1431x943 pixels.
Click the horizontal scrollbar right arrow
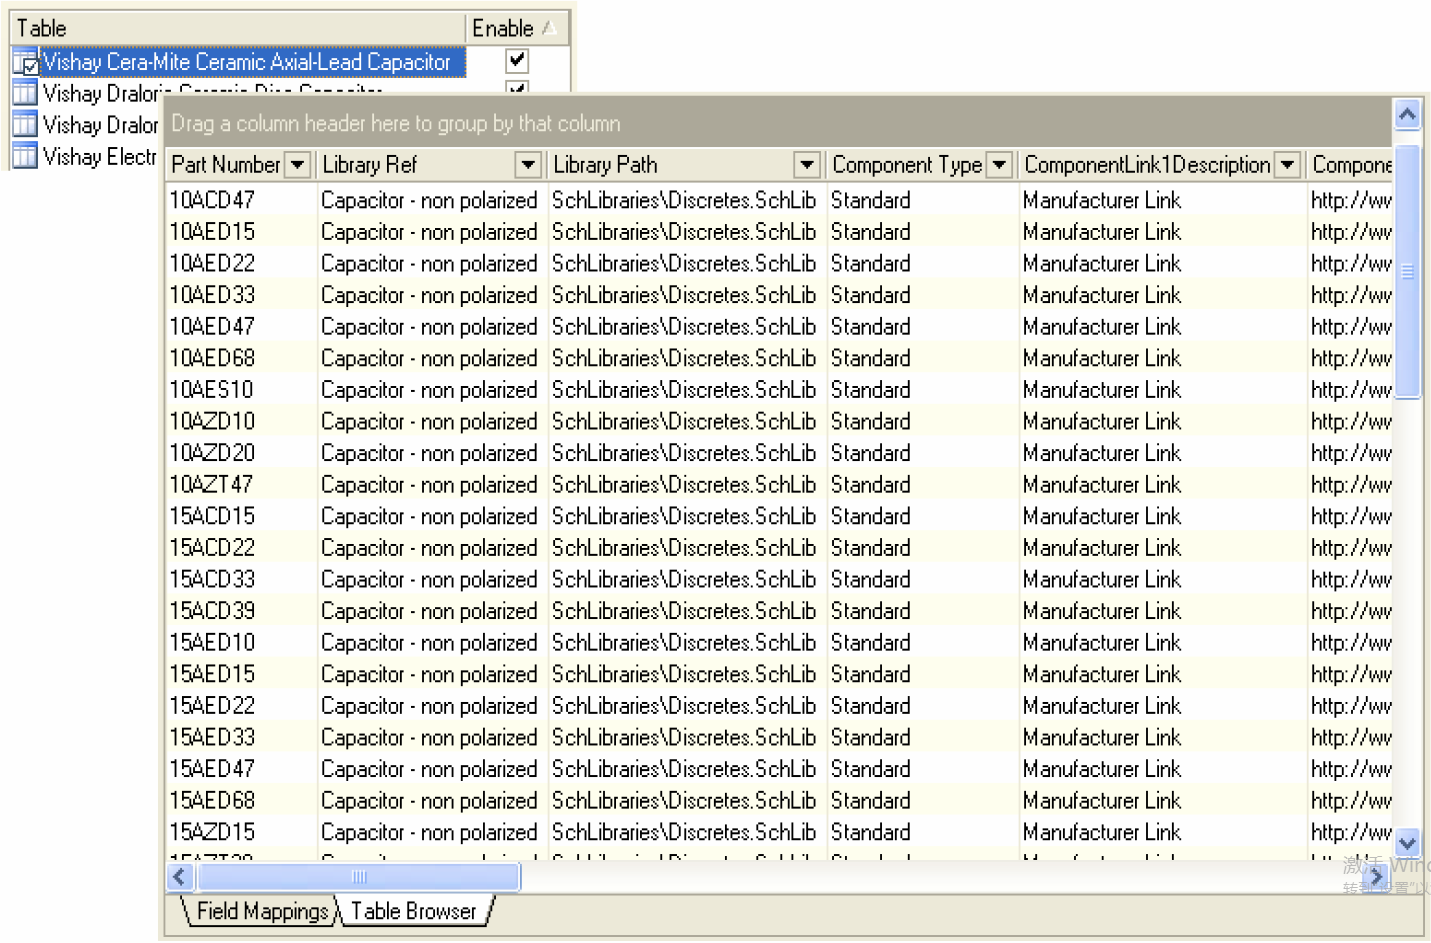[x=1377, y=877]
